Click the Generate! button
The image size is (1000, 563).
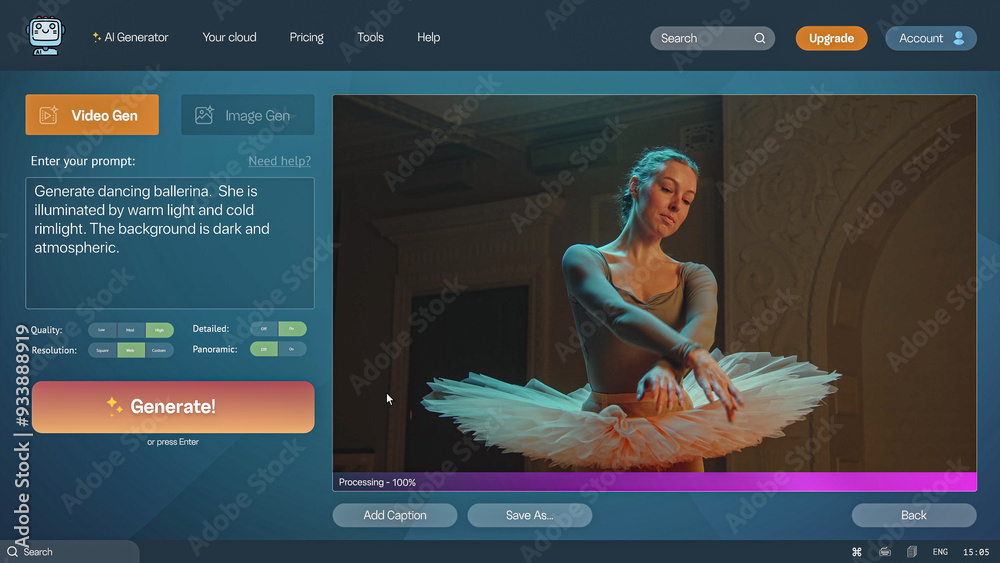tap(173, 407)
